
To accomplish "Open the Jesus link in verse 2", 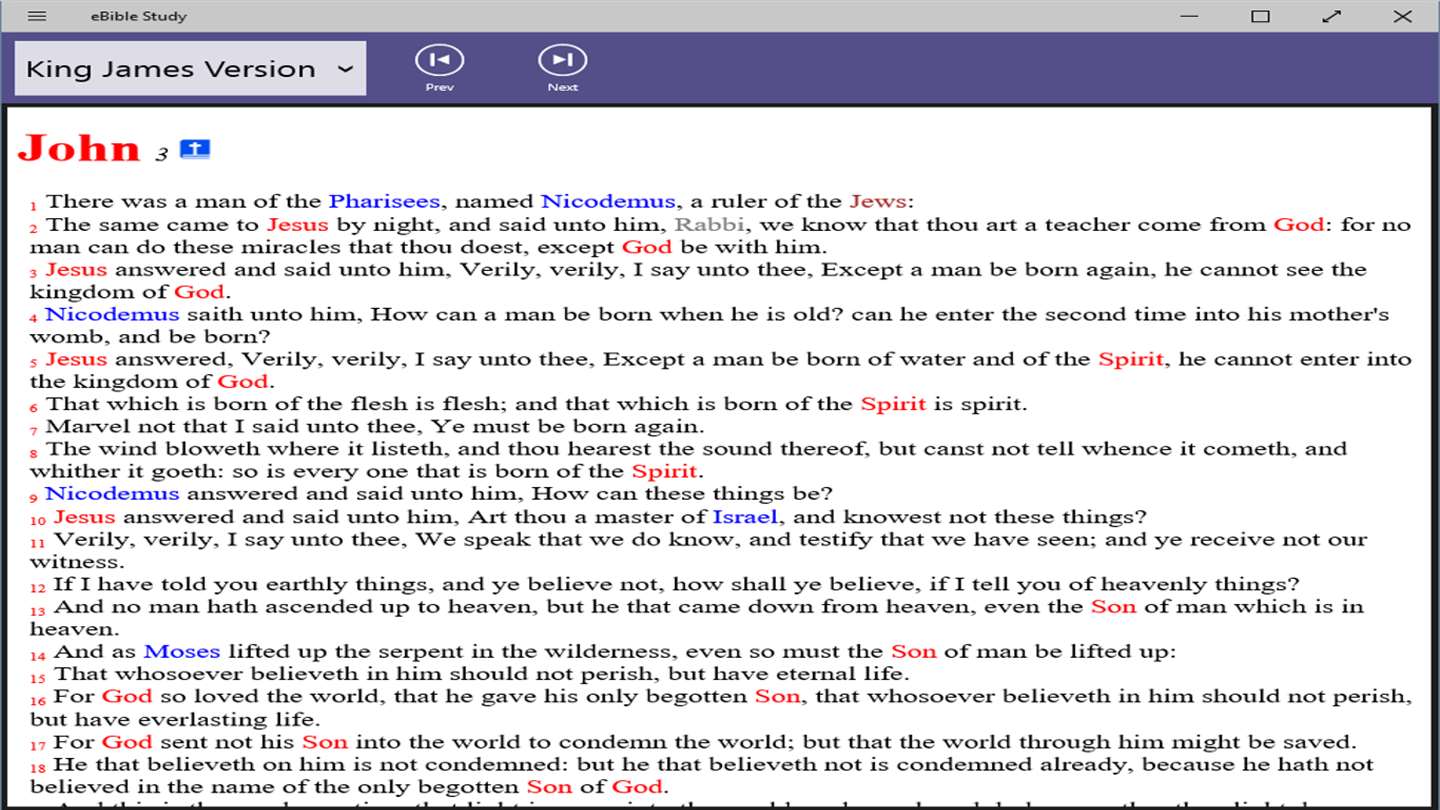I will [297, 225].
